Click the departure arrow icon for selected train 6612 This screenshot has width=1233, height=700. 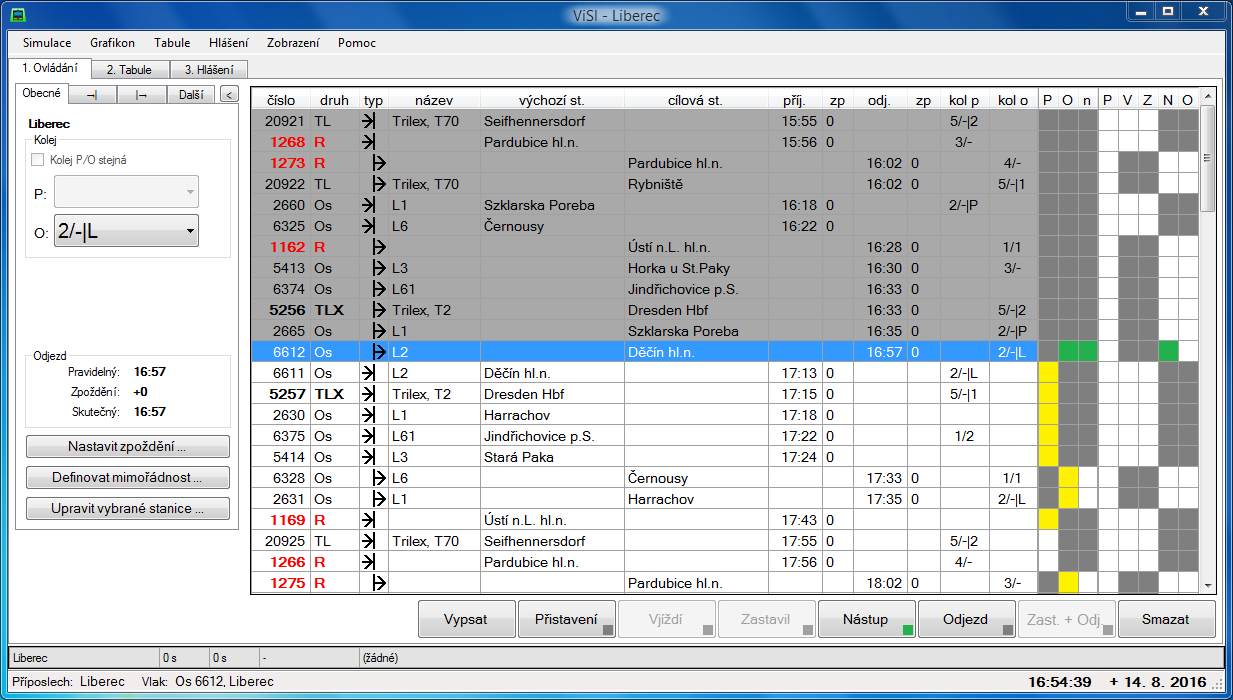pyautogui.click(x=378, y=352)
